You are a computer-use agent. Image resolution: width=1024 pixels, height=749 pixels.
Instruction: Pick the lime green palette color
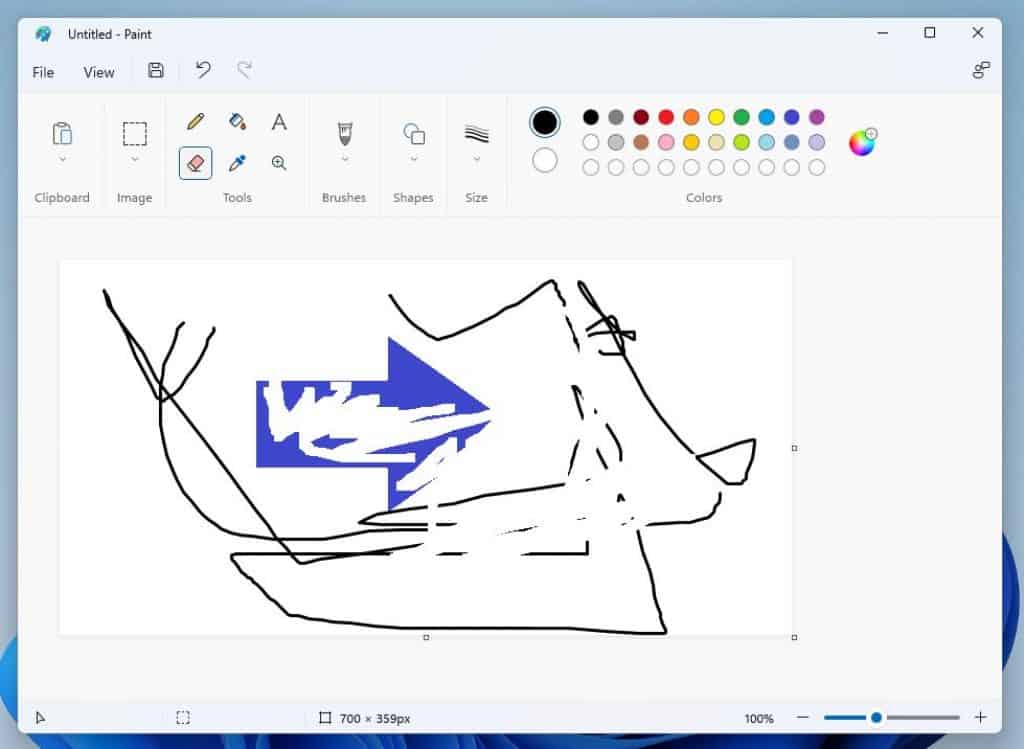click(741, 142)
